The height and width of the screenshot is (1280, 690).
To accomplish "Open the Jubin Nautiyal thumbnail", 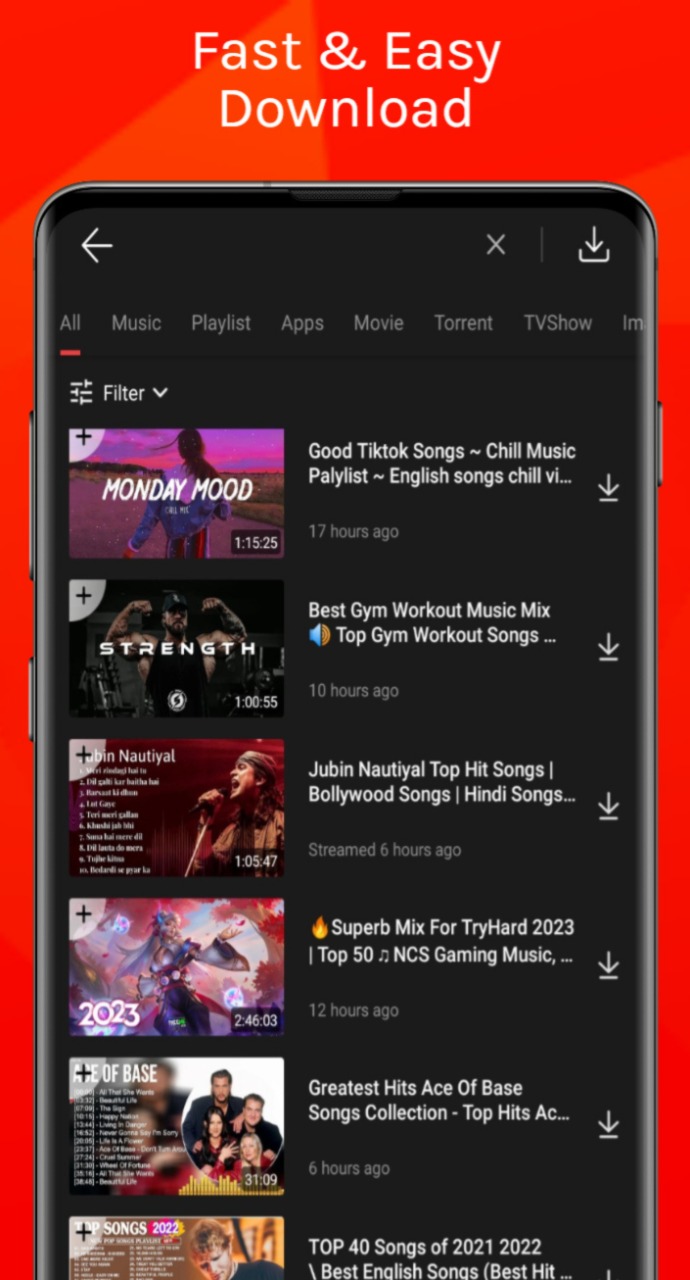I will tap(176, 807).
